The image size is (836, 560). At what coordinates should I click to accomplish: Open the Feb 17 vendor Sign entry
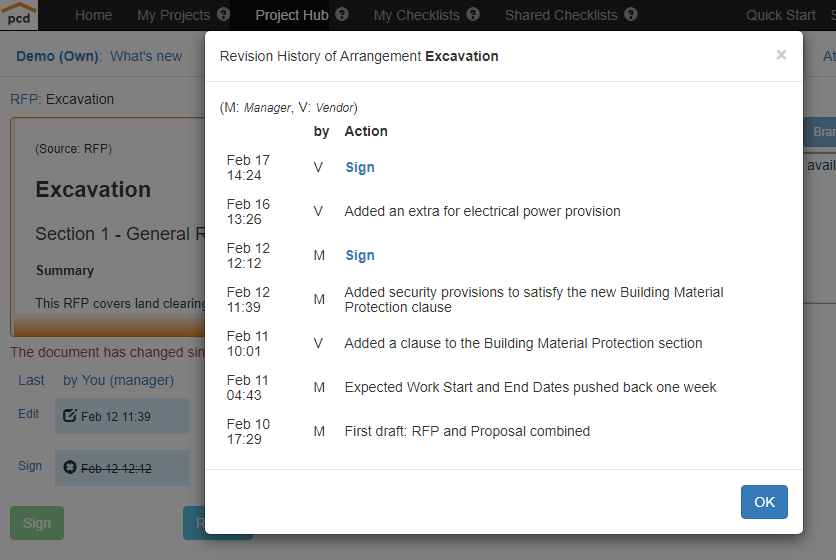pyautogui.click(x=360, y=167)
